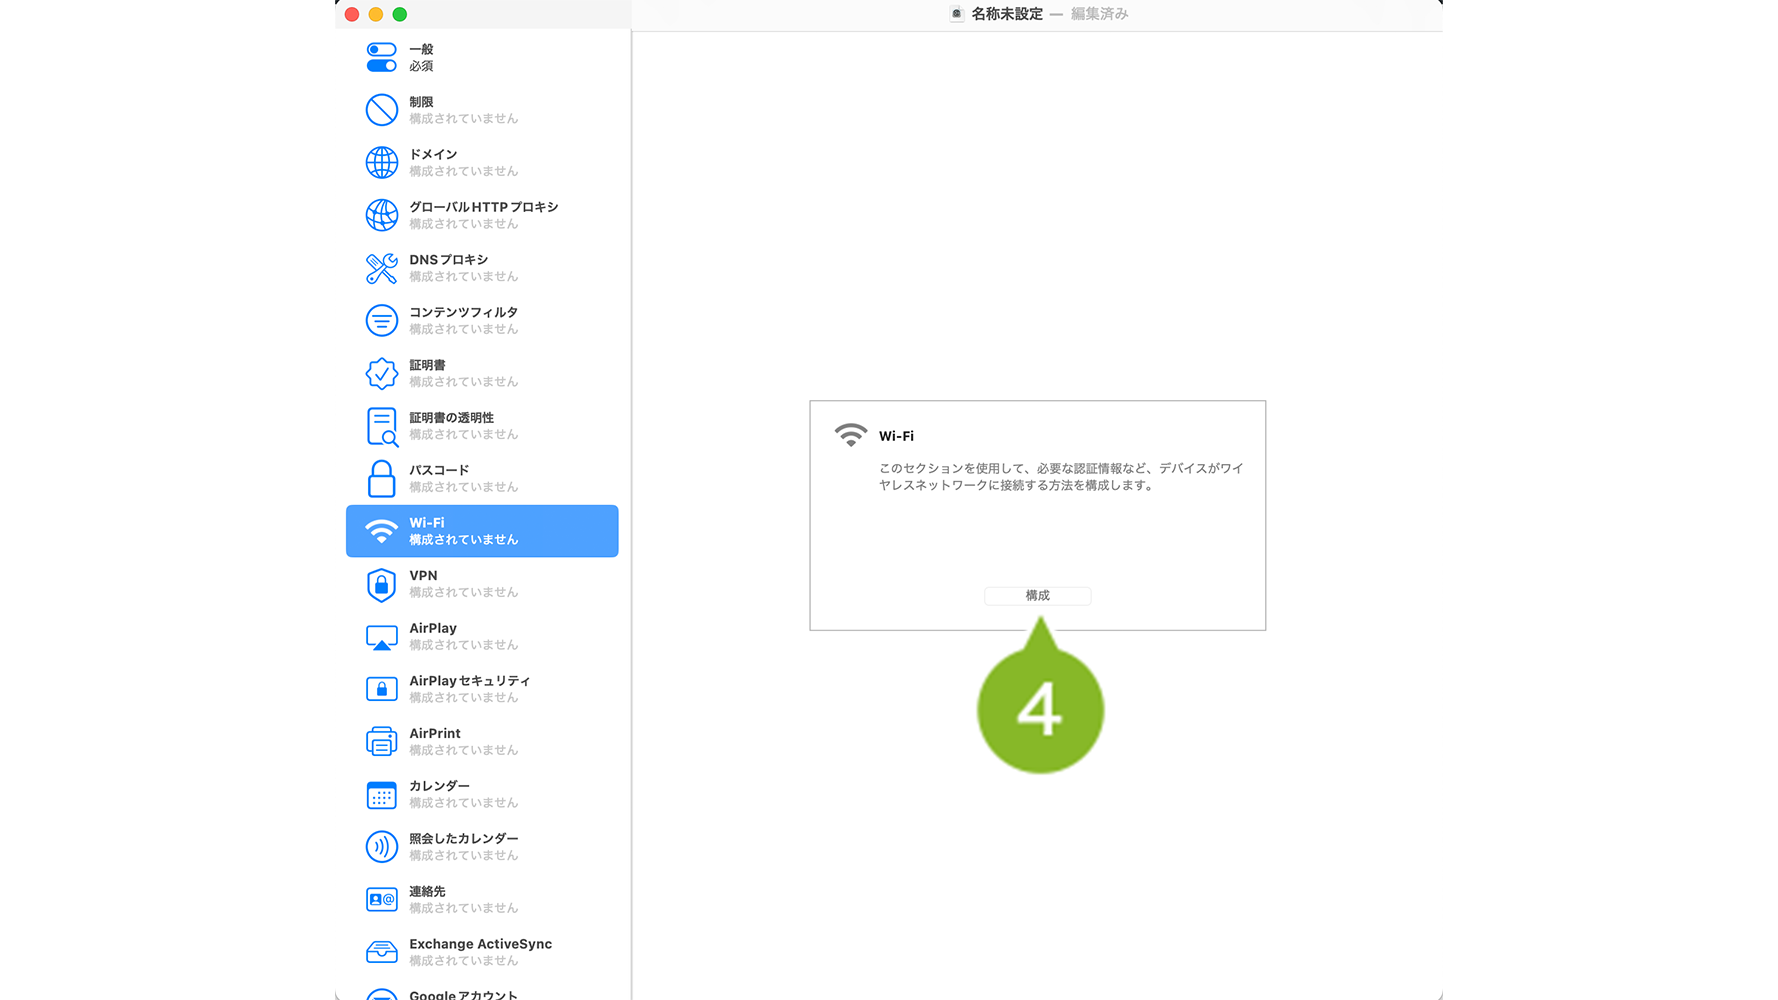Select the カレンダー calendar icon
Image resolution: width=1778 pixels, height=1000 pixels.
coord(381,795)
